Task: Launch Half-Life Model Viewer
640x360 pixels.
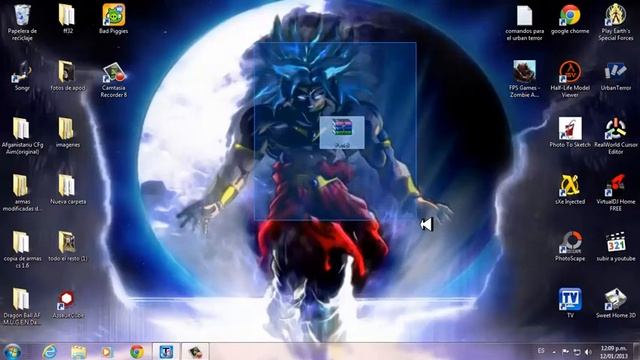Action: pyautogui.click(x=570, y=80)
